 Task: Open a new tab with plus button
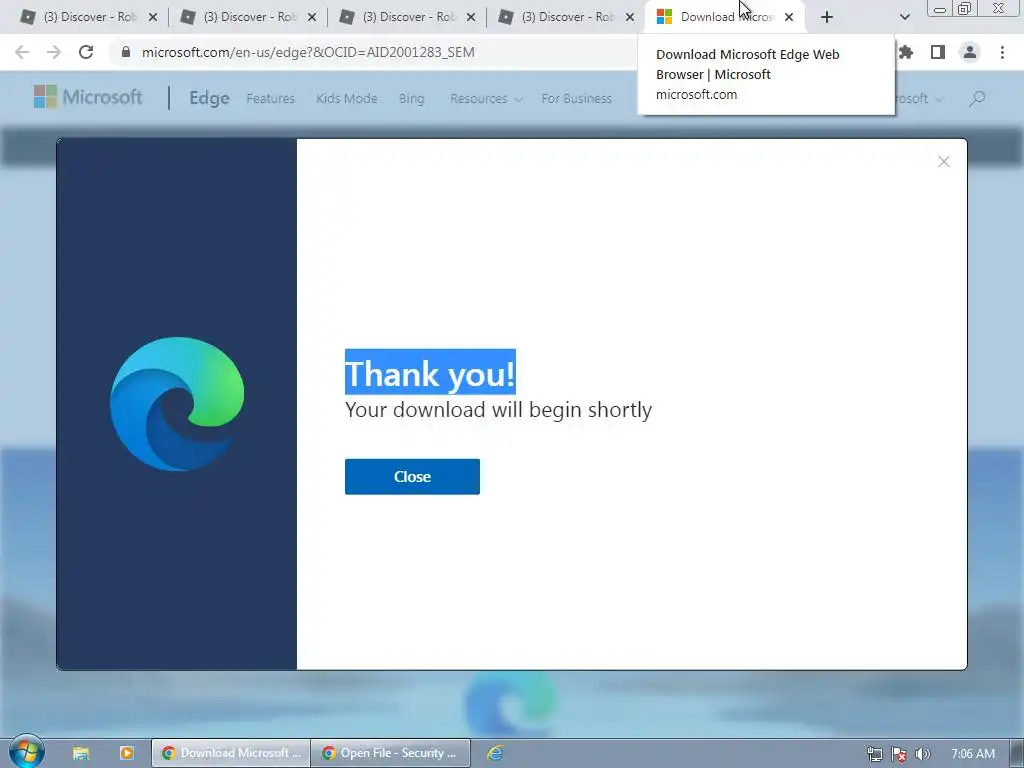827,17
